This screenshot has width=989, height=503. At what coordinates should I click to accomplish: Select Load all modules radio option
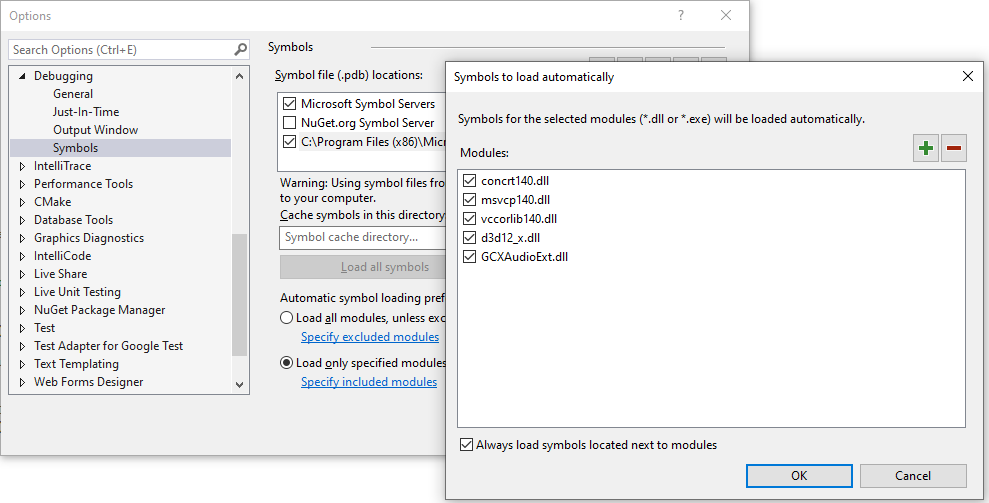pyautogui.click(x=286, y=317)
